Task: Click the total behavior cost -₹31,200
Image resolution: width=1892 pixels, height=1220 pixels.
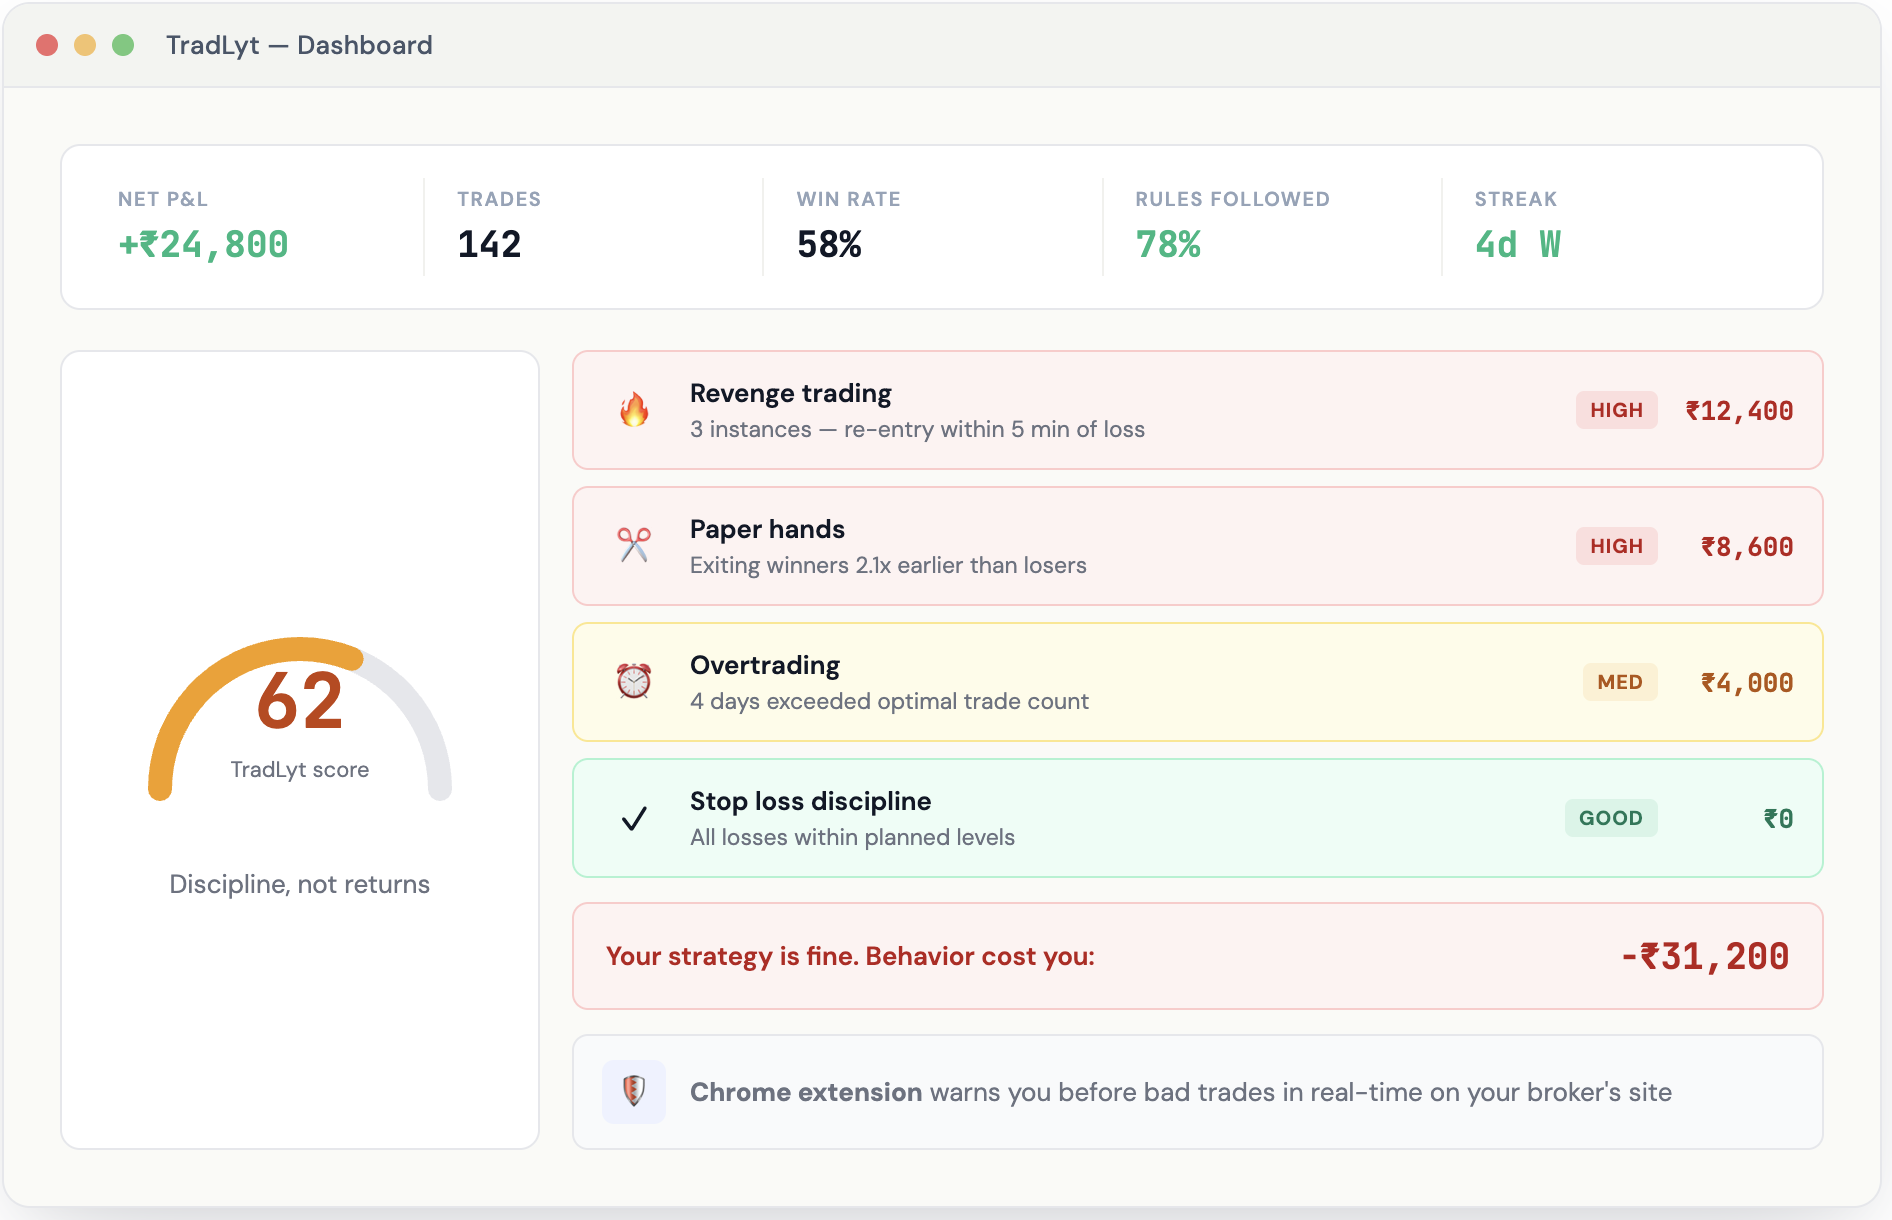Action: pyautogui.click(x=1705, y=957)
